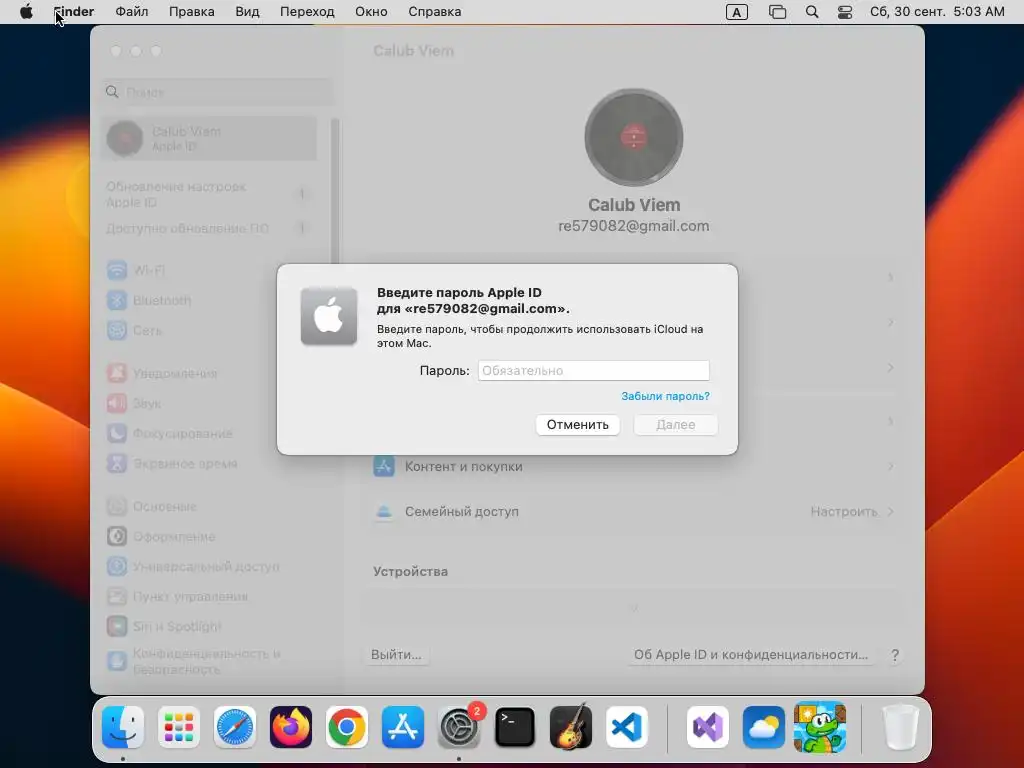Open Обновление настроек Apple ID item
The image size is (1024, 768).
[210, 194]
